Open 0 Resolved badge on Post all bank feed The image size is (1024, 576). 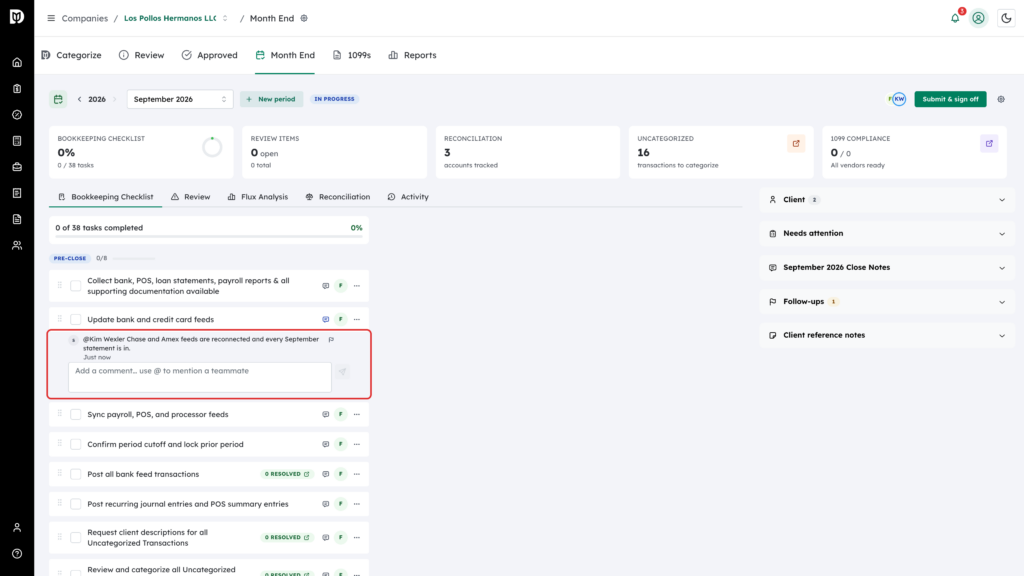(287, 474)
